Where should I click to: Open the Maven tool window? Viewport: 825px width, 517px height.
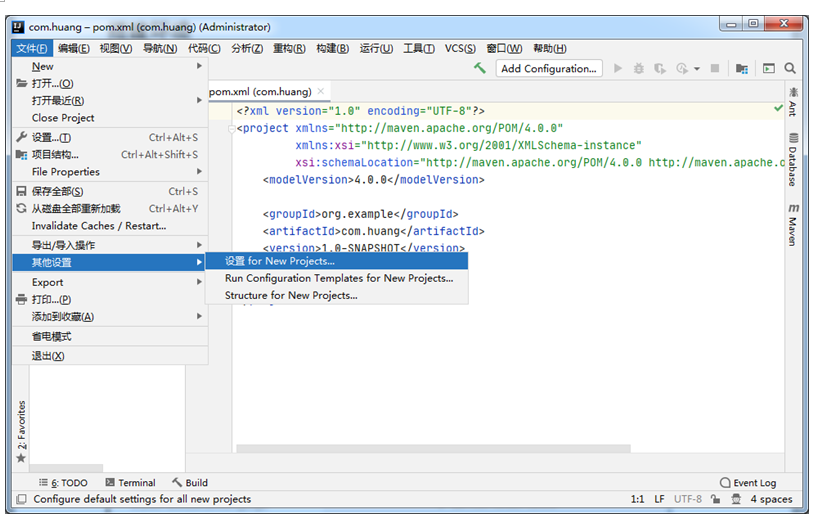pyautogui.click(x=793, y=225)
